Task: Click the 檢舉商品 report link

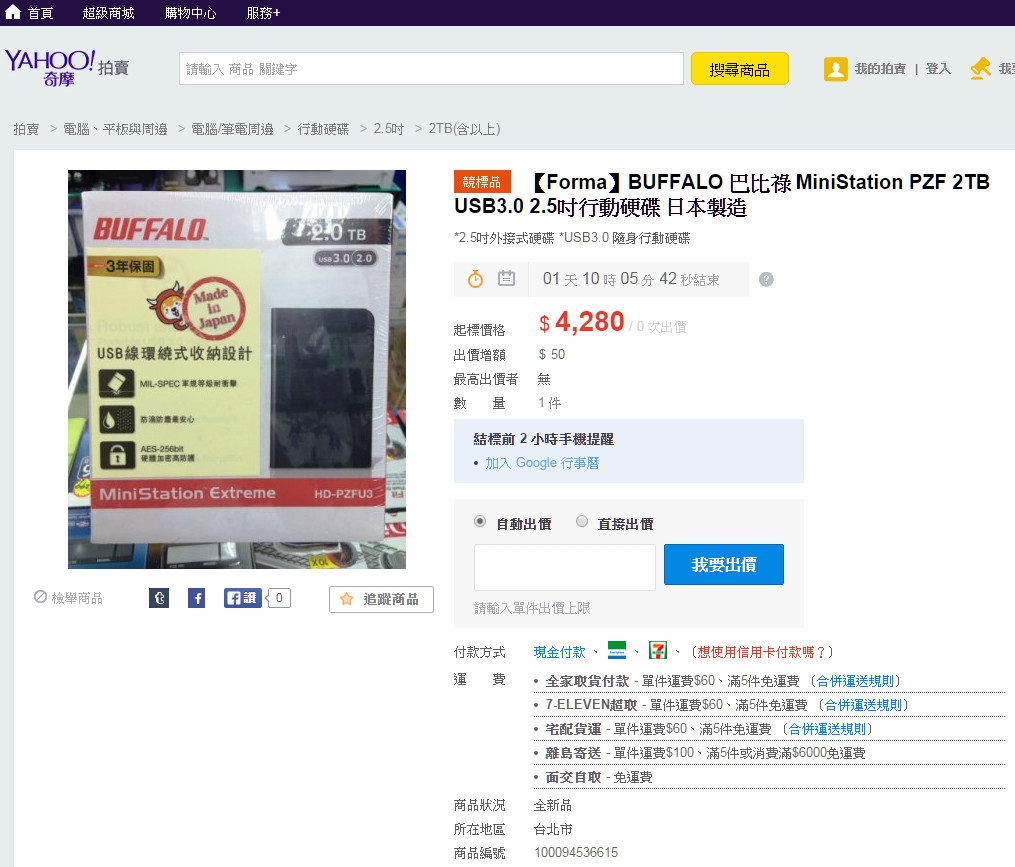Action: point(77,598)
